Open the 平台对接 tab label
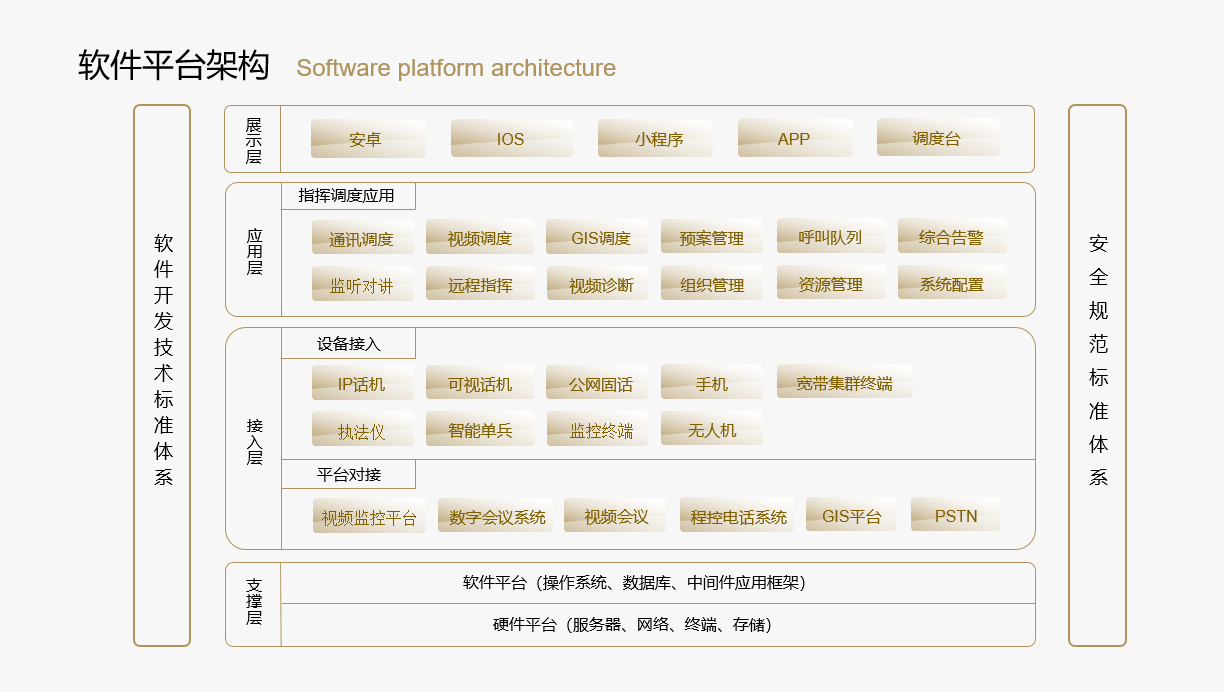Image resolution: width=1224 pixels, height=692 pixels. point(348,475)
